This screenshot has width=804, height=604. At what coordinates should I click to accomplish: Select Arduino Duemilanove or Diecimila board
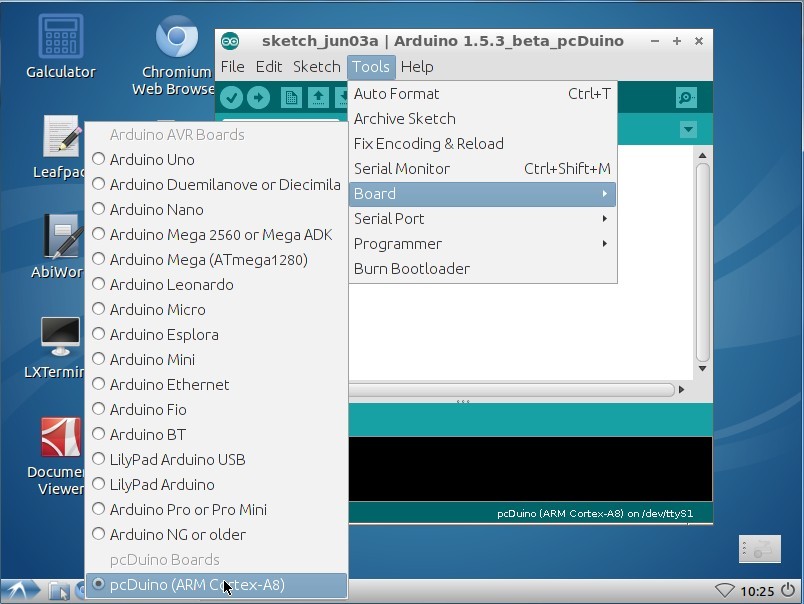click(216, 185)
